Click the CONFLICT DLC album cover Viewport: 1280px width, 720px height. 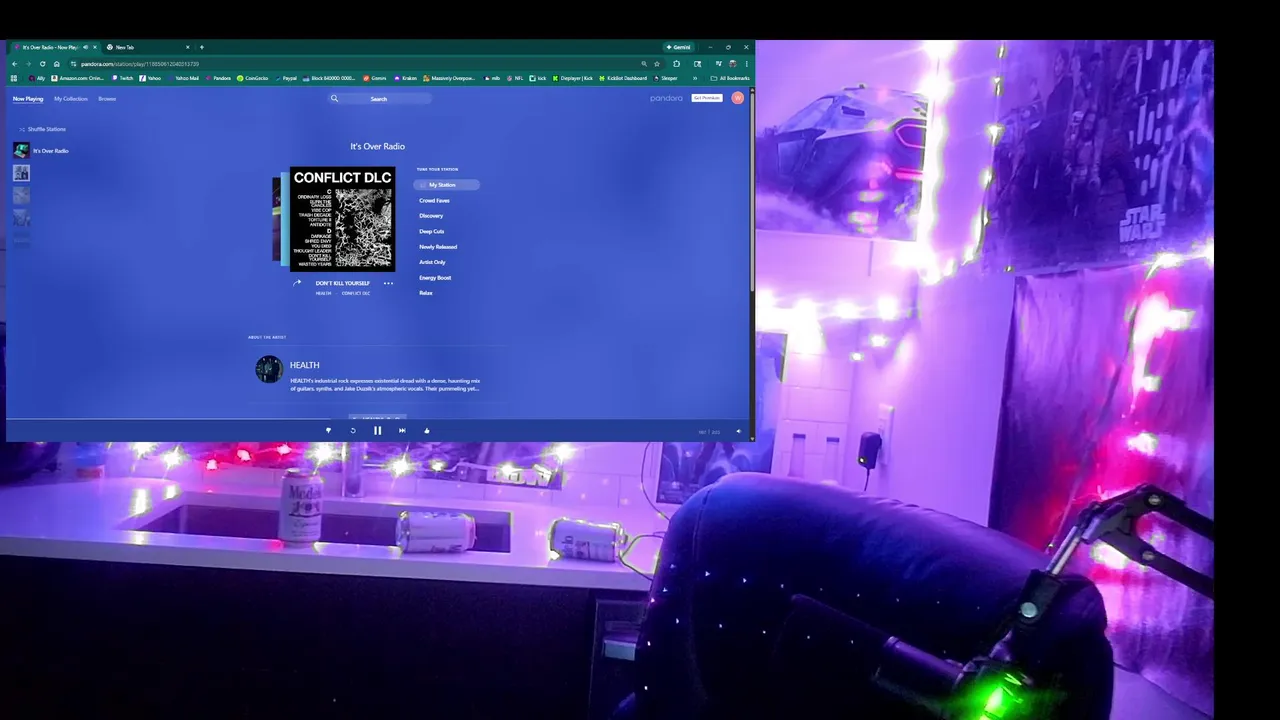coord(343,219)
